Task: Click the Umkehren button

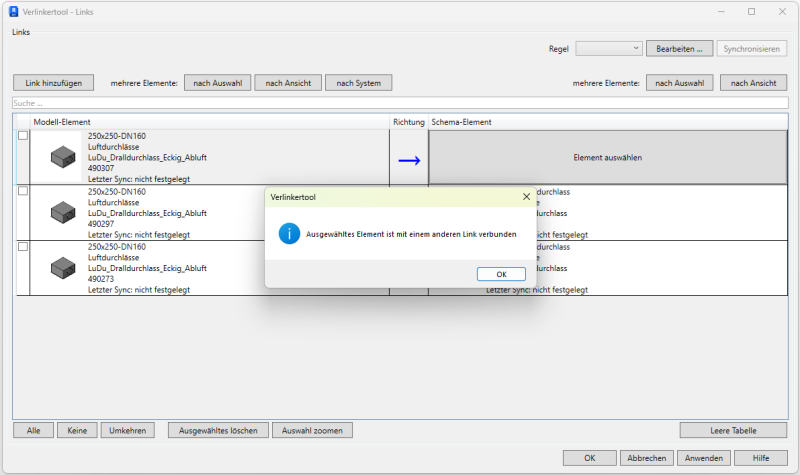Action: point(127,431)
